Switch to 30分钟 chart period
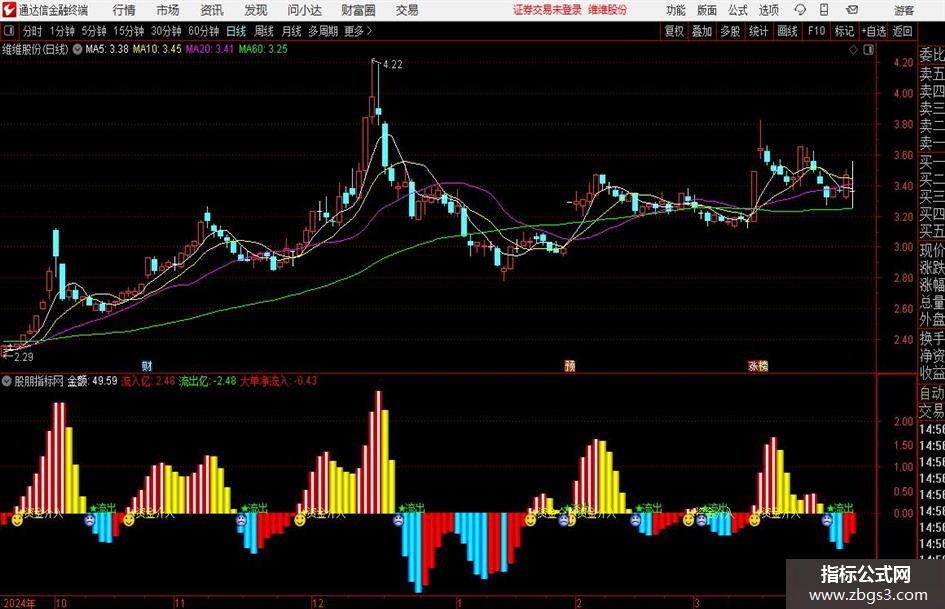The image size is (945, 609). tap(166, 31)
